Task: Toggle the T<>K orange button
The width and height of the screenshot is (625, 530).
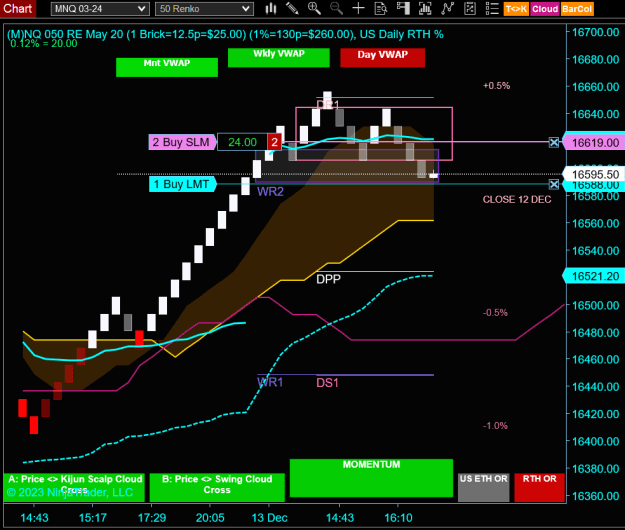Action: (x=516, y=9)
